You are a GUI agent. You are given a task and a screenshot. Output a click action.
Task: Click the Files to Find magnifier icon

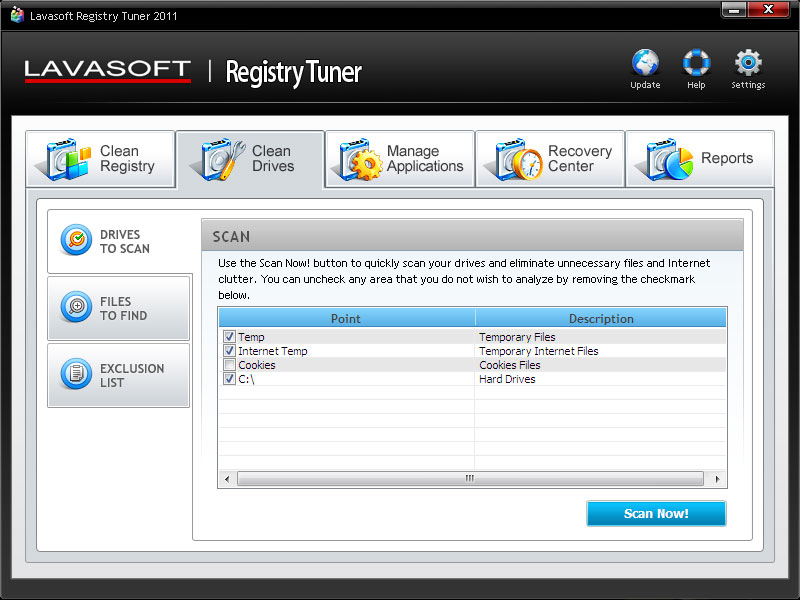(76, 307)
